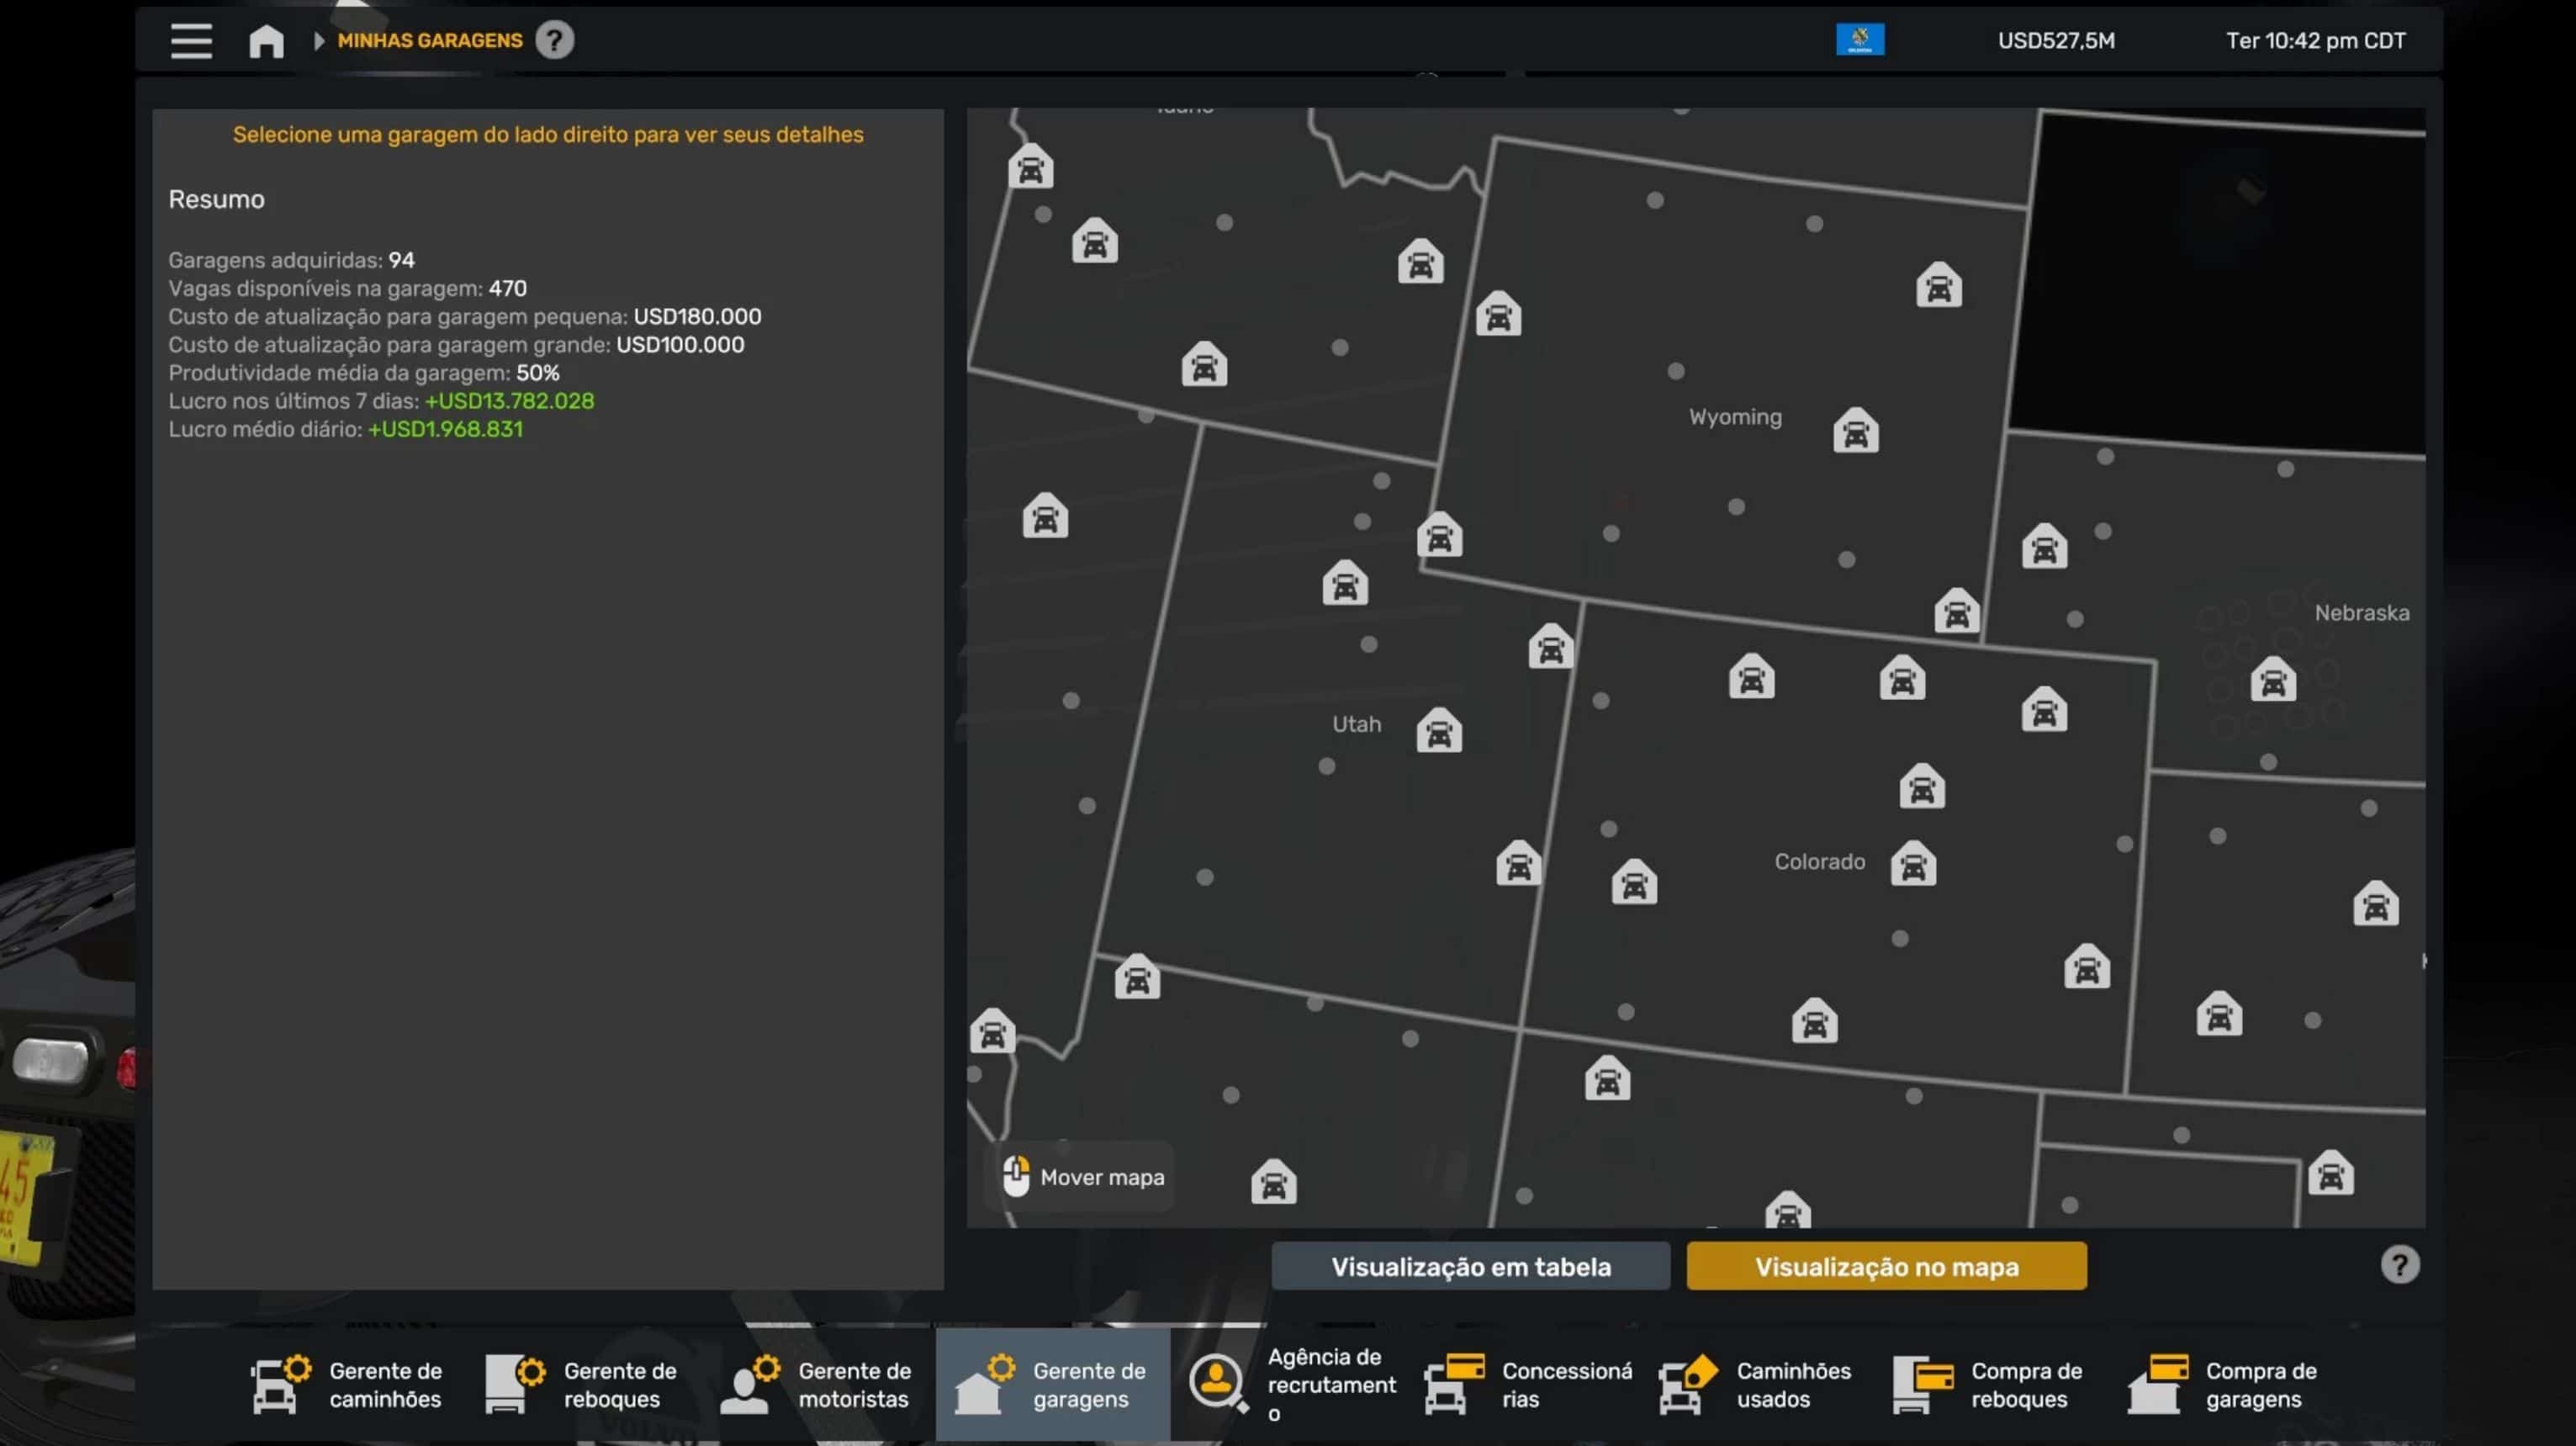Image resolution: width=2576 pixels, height=1446 pixels.
Task: Select the garage icon next to Wyoming label
Action: [1855, 431]
